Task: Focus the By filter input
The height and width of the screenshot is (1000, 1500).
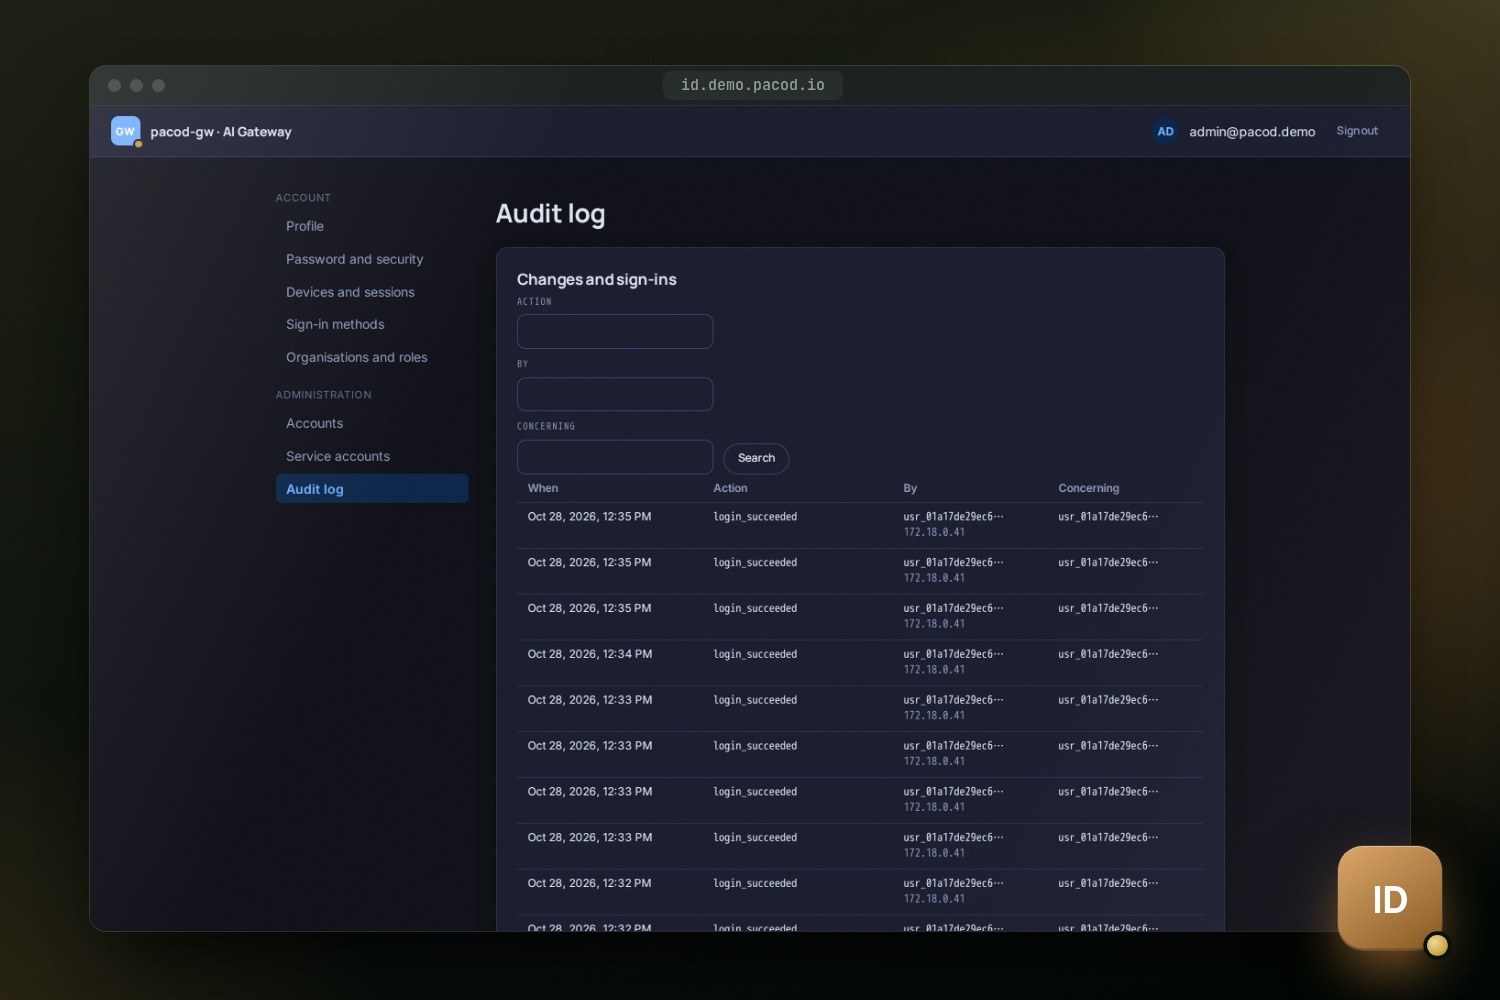Action: (x=615, y=394)
